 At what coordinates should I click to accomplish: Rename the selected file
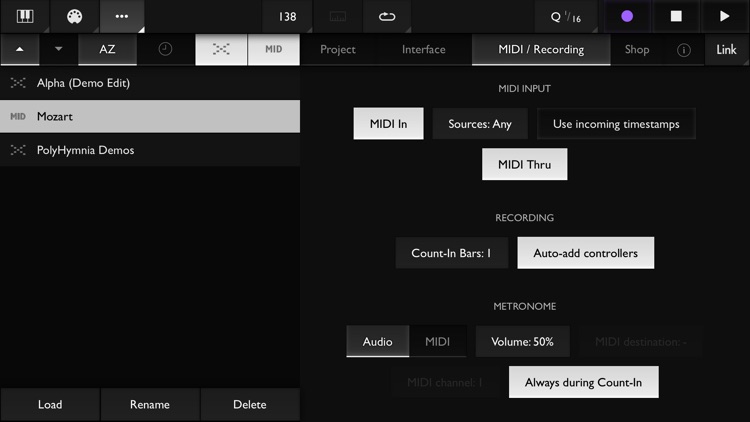pyautogui.click(x=150, y=404)
